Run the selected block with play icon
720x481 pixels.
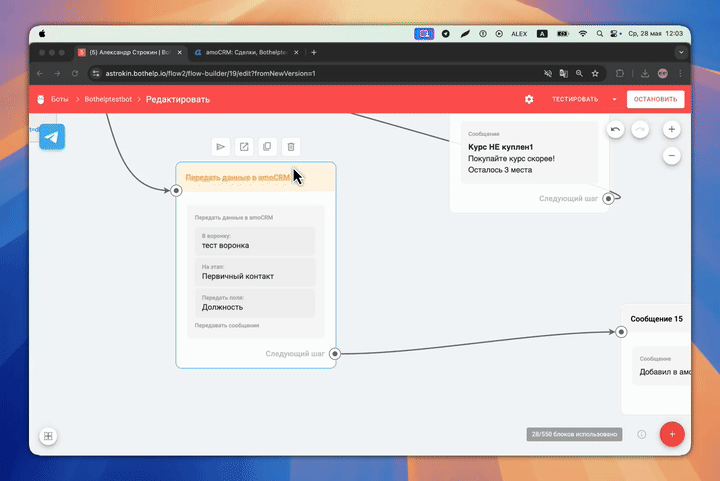coord(221,147)
